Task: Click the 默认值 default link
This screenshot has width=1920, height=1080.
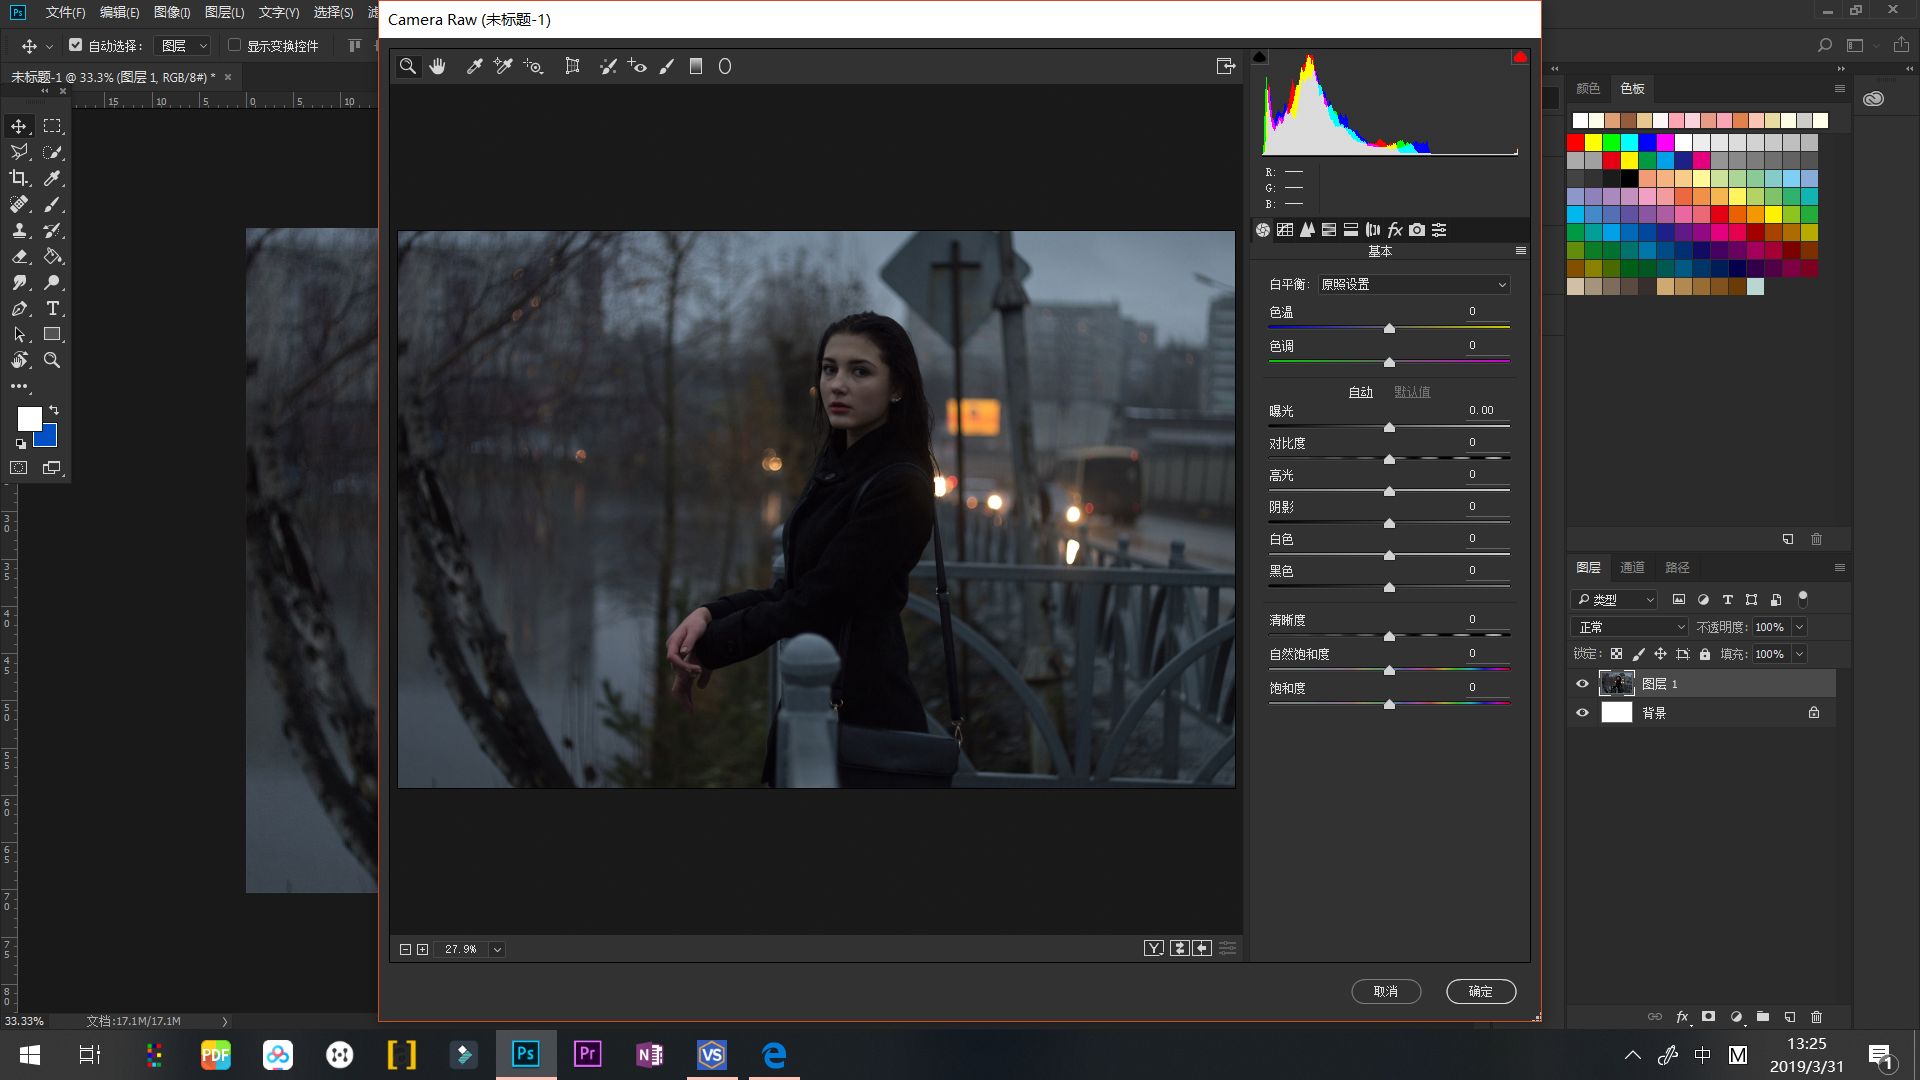Action: [x=1412, y=392]
